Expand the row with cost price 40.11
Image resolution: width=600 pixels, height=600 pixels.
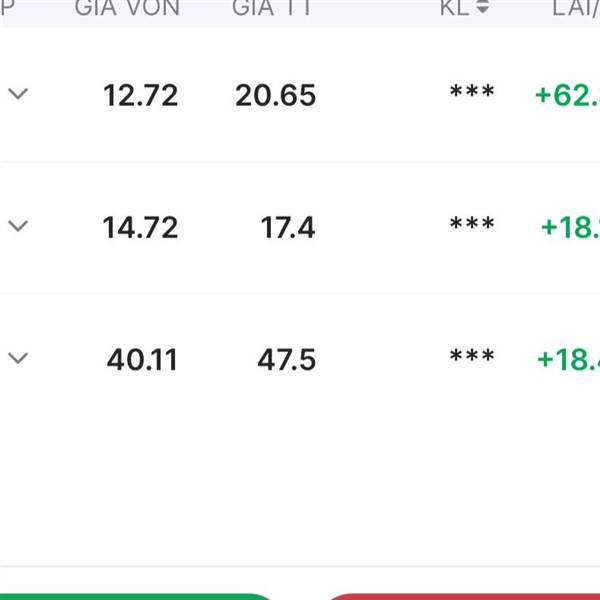pos(18,358)
